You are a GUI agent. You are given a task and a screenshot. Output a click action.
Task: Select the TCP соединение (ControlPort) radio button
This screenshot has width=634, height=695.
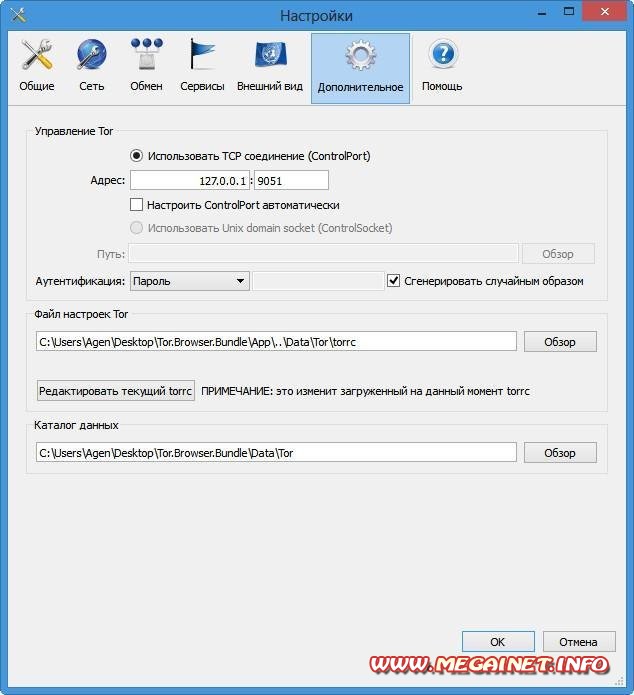pos(136,156)
